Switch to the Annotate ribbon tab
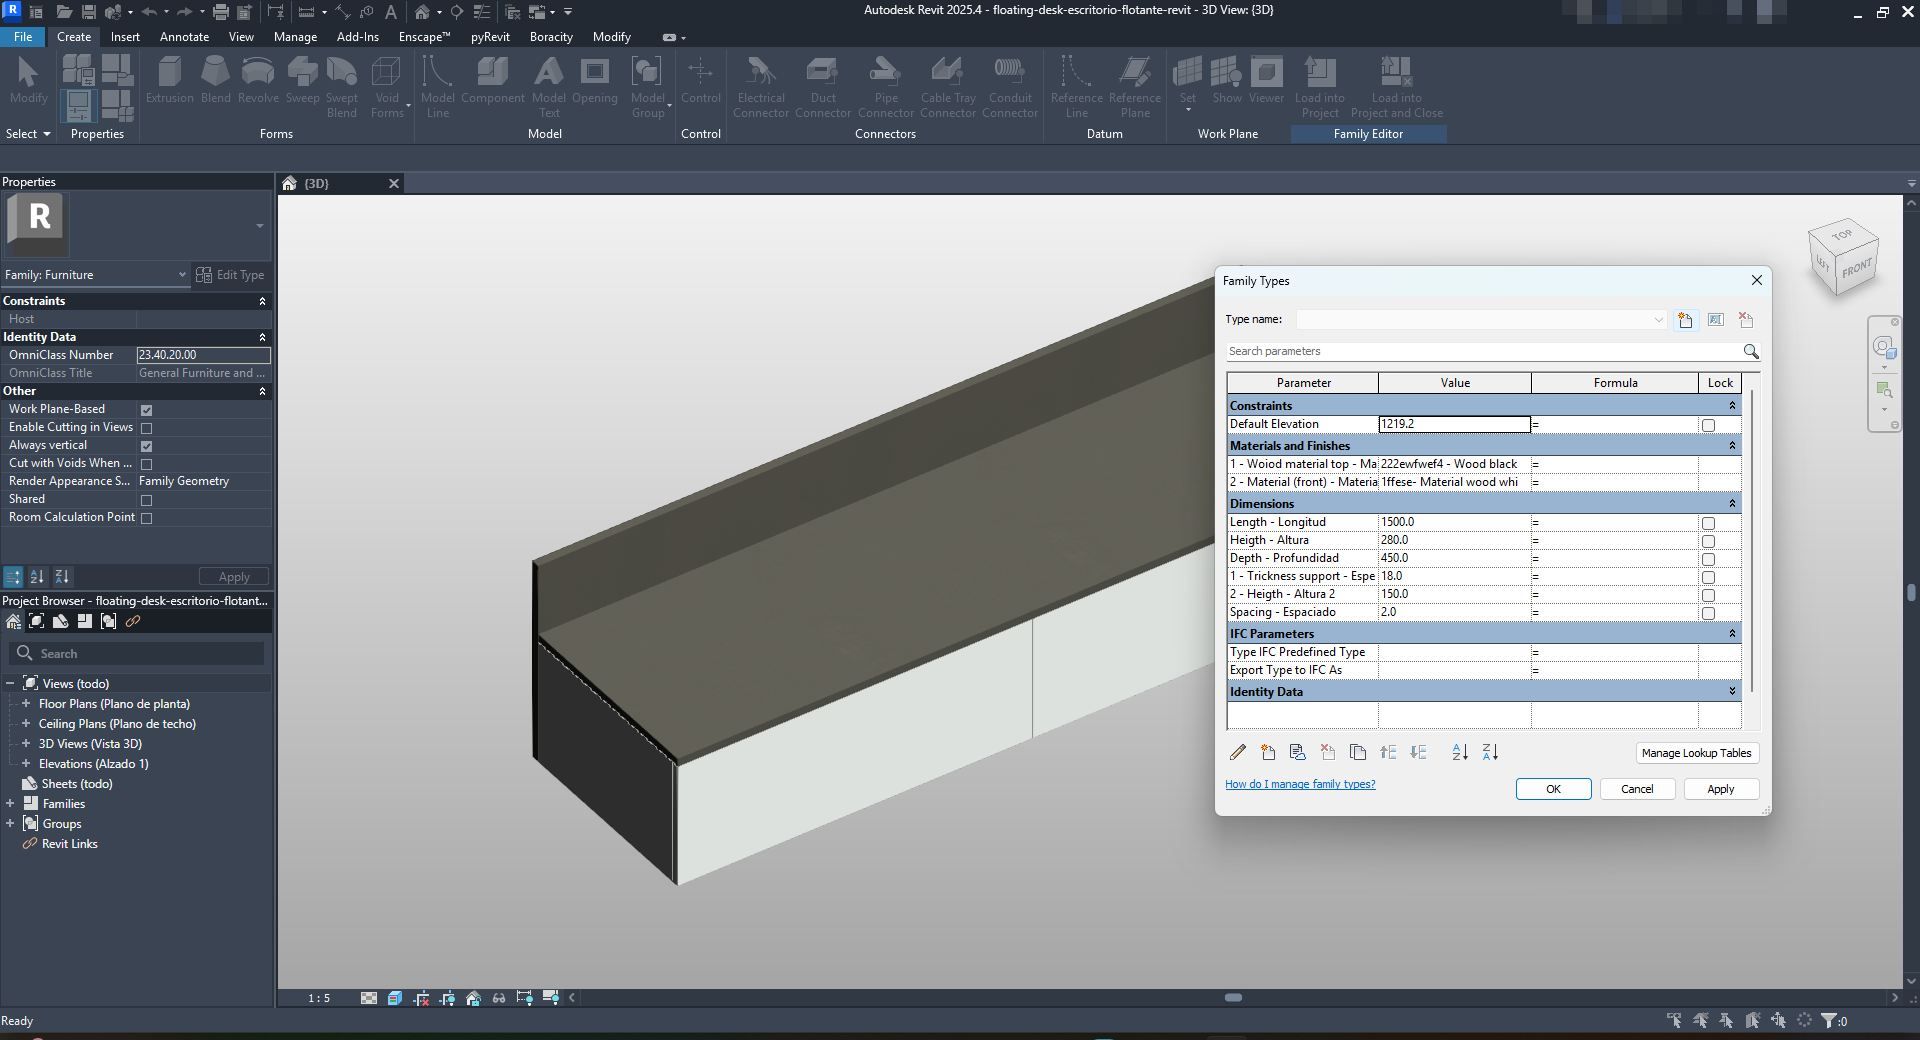Screen dimensions: 1920x1040 [185, 37]
